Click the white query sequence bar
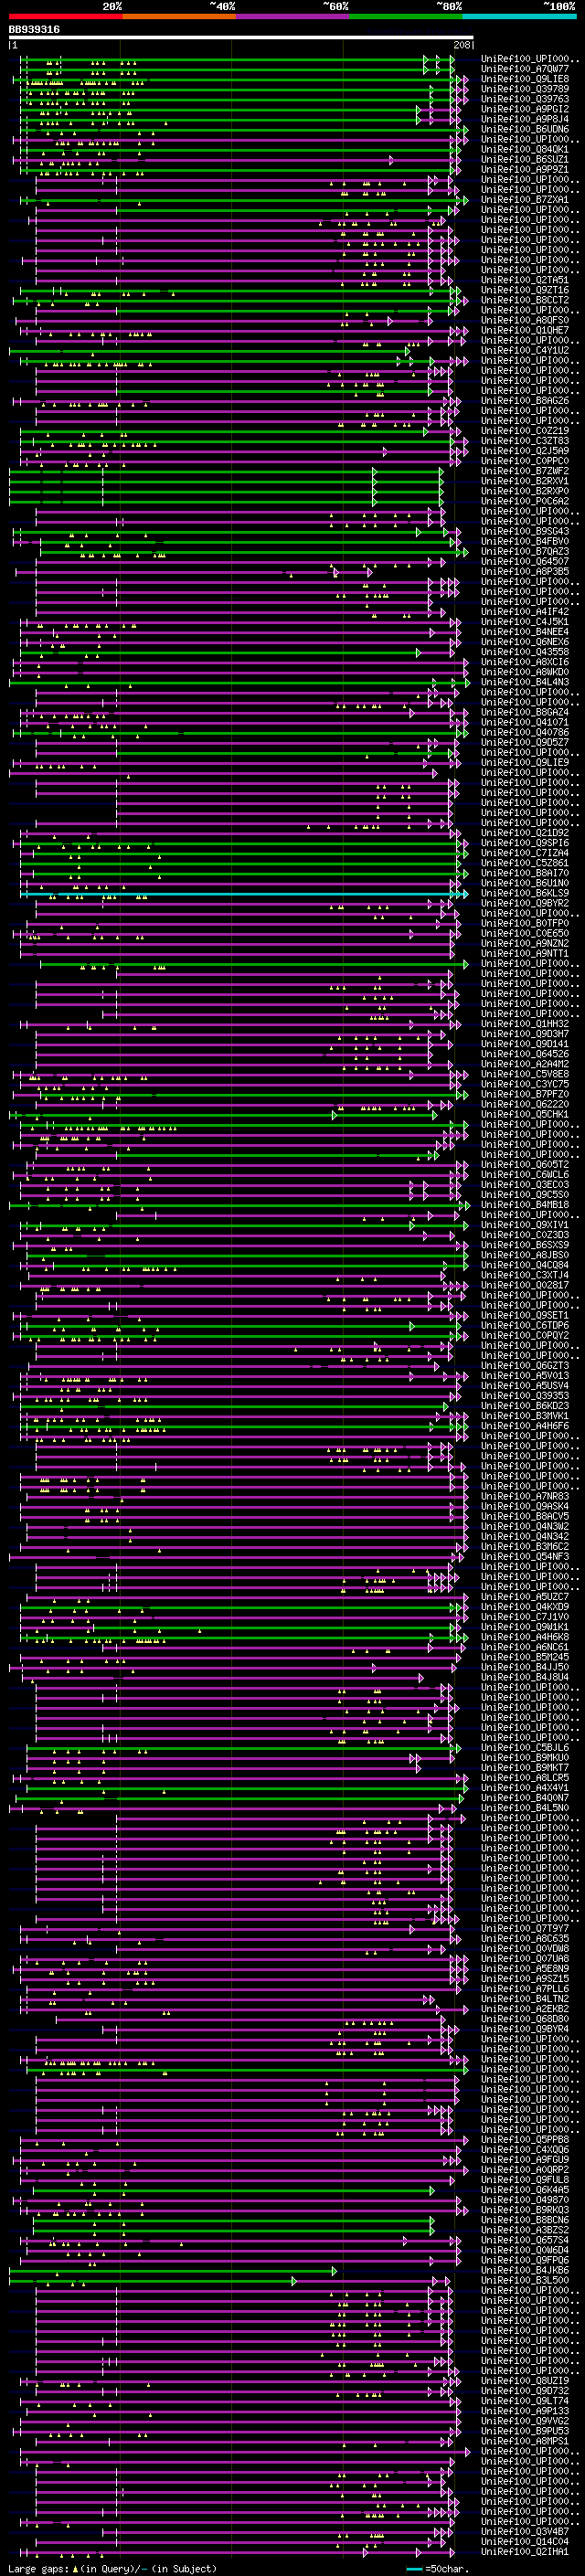 pyautogui.click(x=241, y=38)
